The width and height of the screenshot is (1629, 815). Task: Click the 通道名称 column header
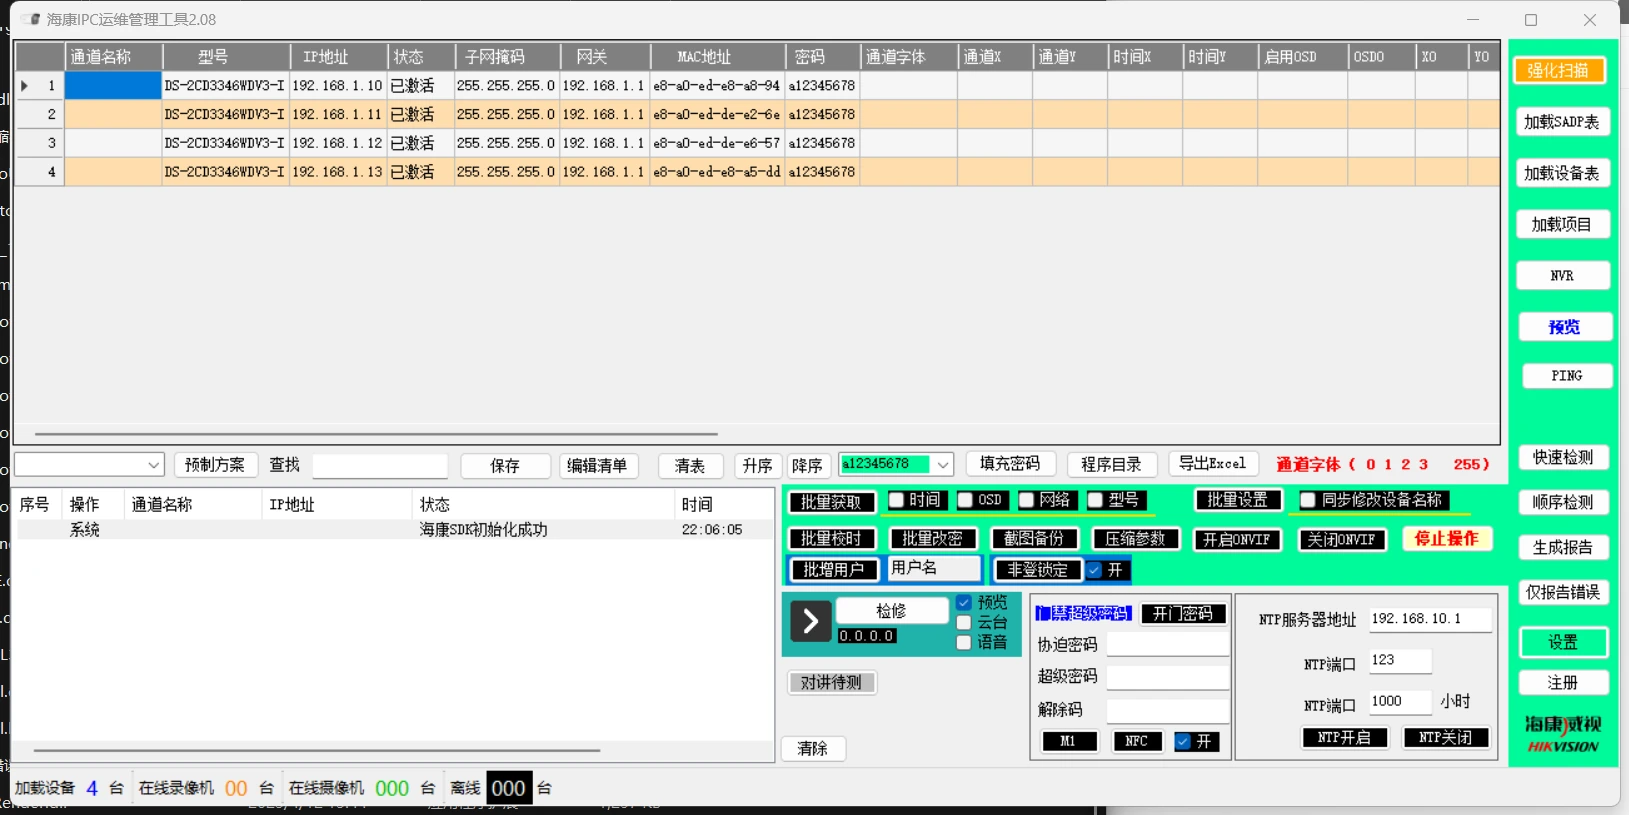pos(113,57)
